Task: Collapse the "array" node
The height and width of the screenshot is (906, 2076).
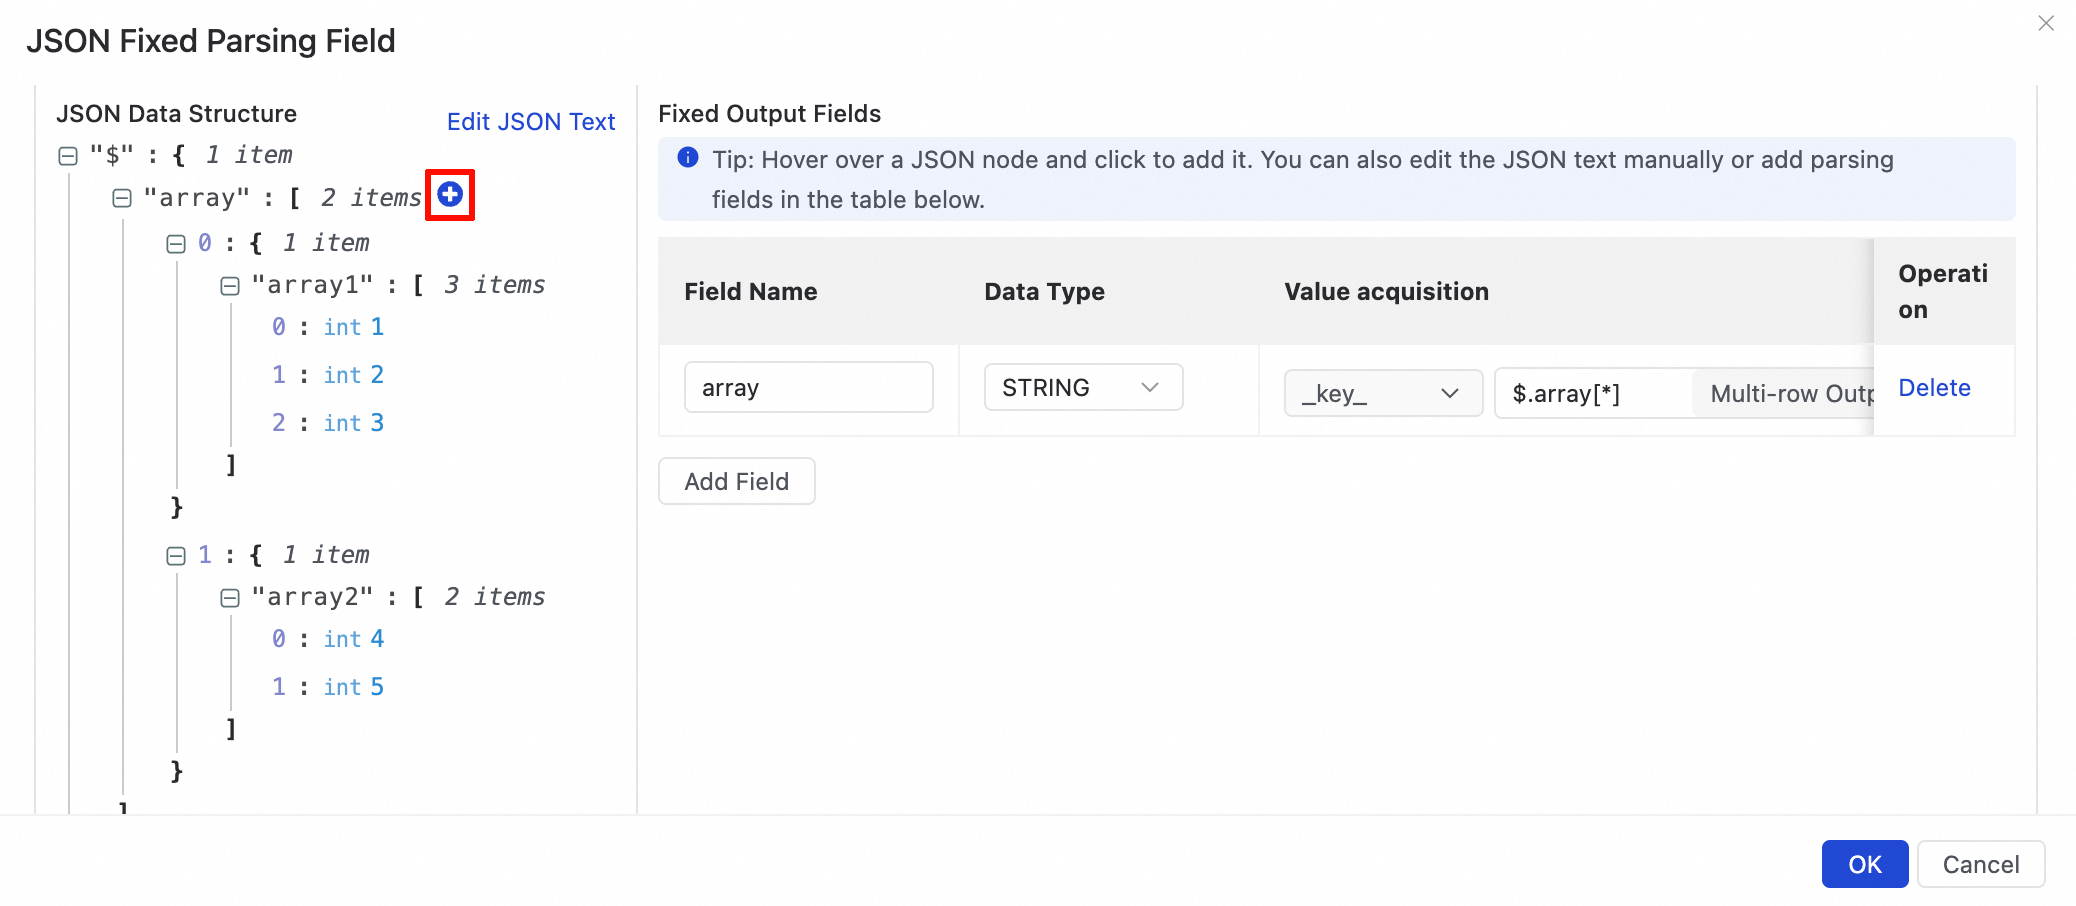Action: [122, 198]
